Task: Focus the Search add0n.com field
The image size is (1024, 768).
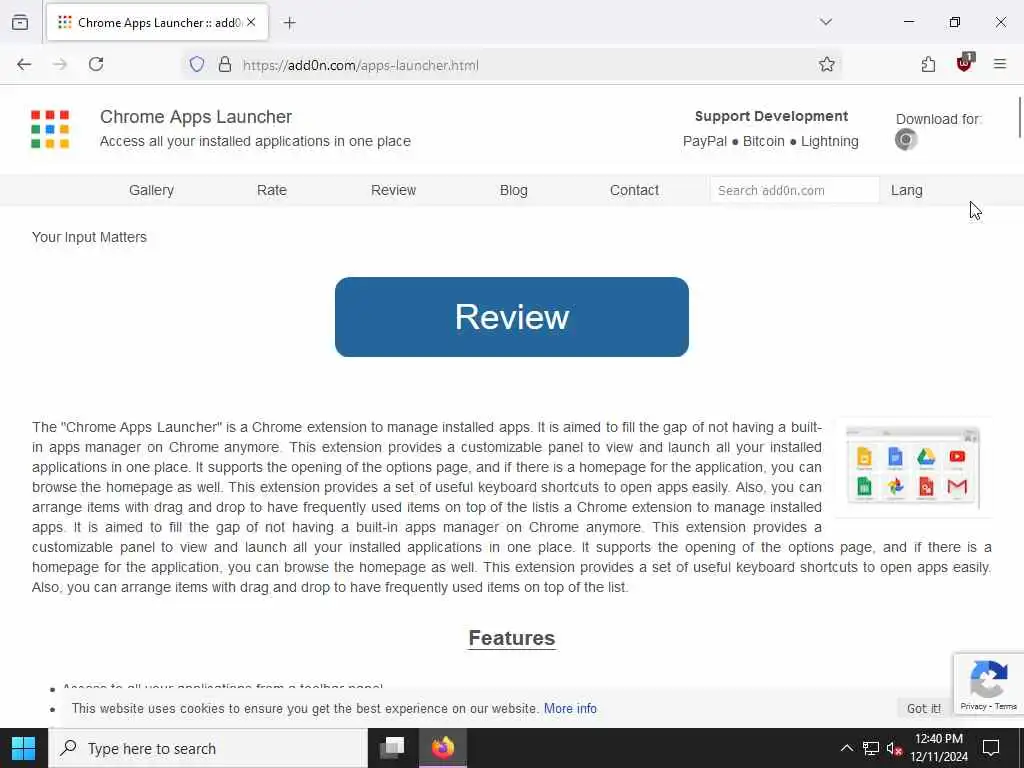Action: (x=794, y=190)
